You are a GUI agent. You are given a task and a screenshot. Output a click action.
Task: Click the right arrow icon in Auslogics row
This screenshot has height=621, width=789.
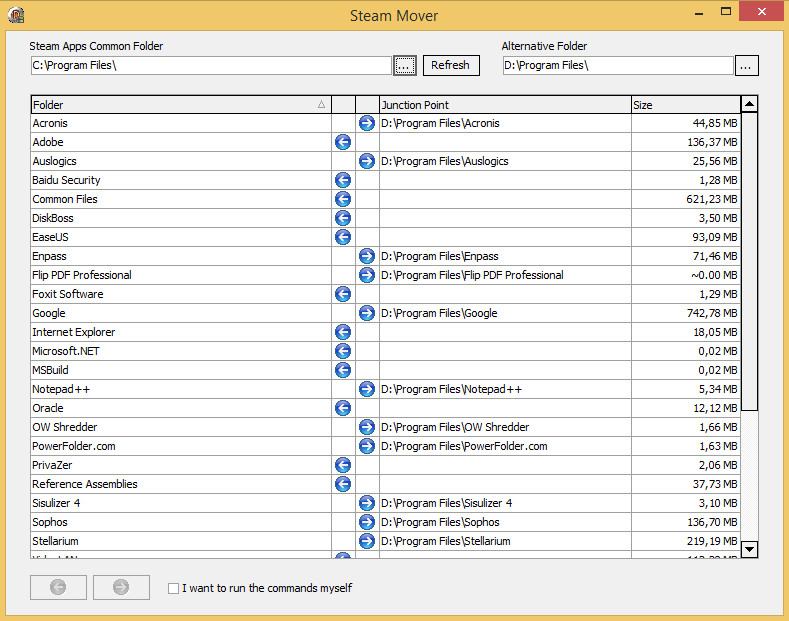click(x=367, y=161)
